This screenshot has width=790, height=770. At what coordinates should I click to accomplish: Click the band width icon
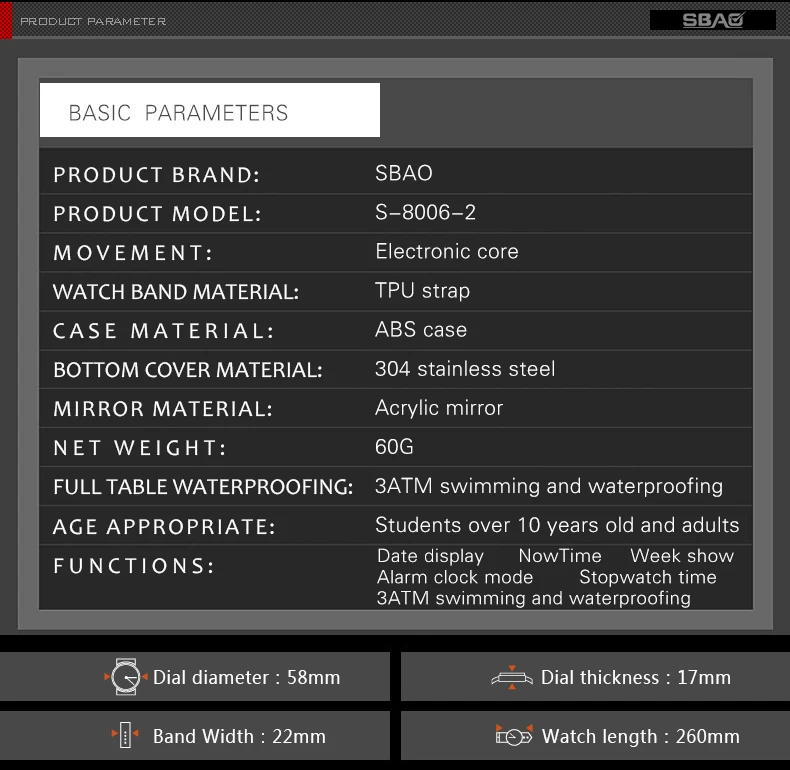(125, 735)
